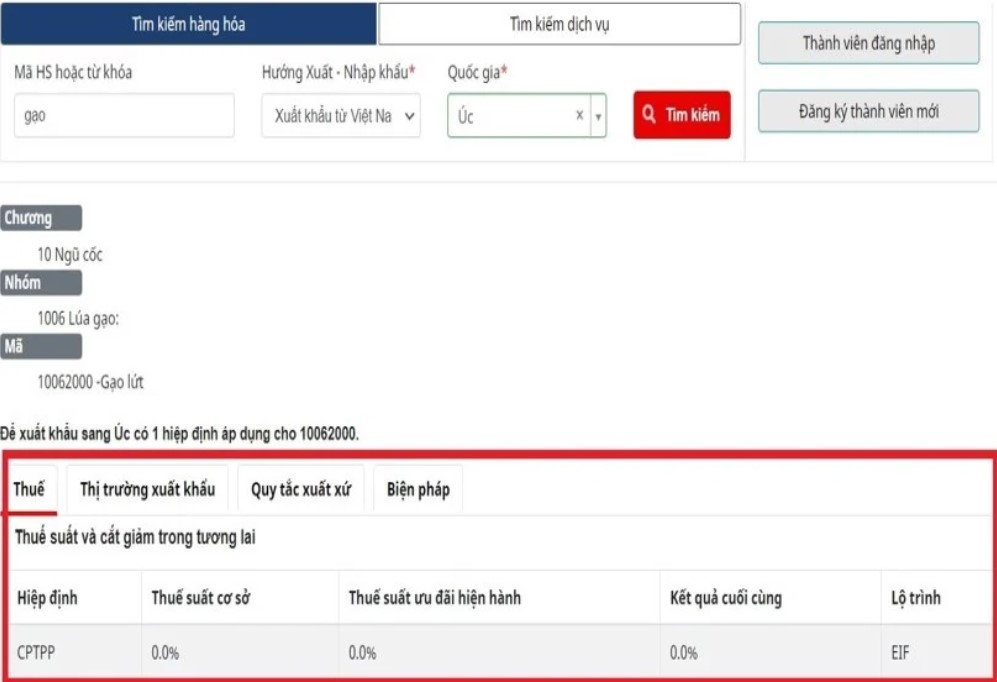
Task: Click the Nhóm label badge
Action: [41, 282]
